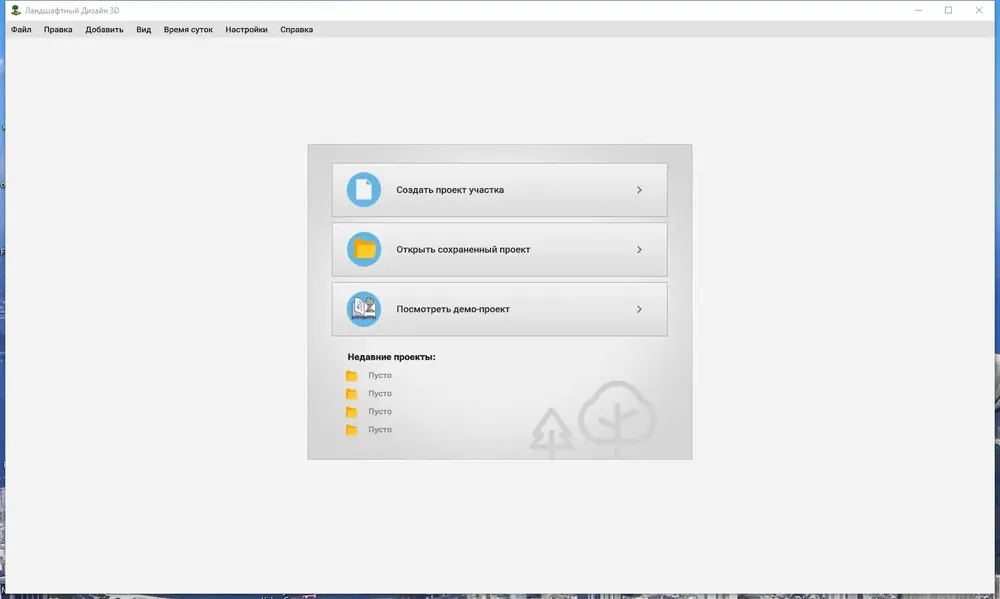Click the fourth recent project folder icon
Image resolution: width=1000 pixels, height=599 pixels.
(351, 430)
